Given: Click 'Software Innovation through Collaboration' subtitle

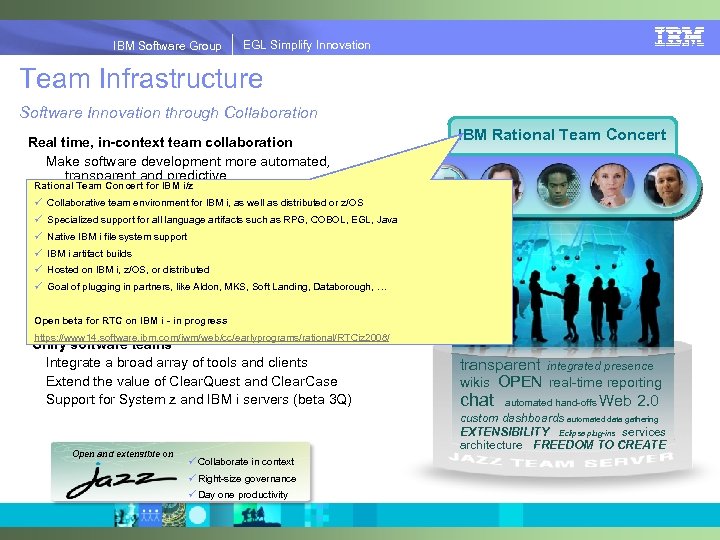Looking at the screenshot, I should [169, 112].
